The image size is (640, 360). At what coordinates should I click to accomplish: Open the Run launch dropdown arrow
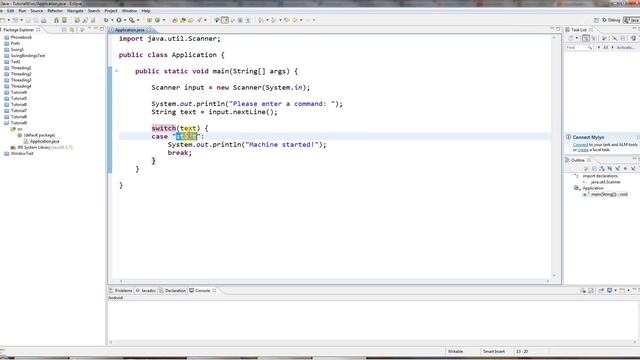tap(125, 20)
